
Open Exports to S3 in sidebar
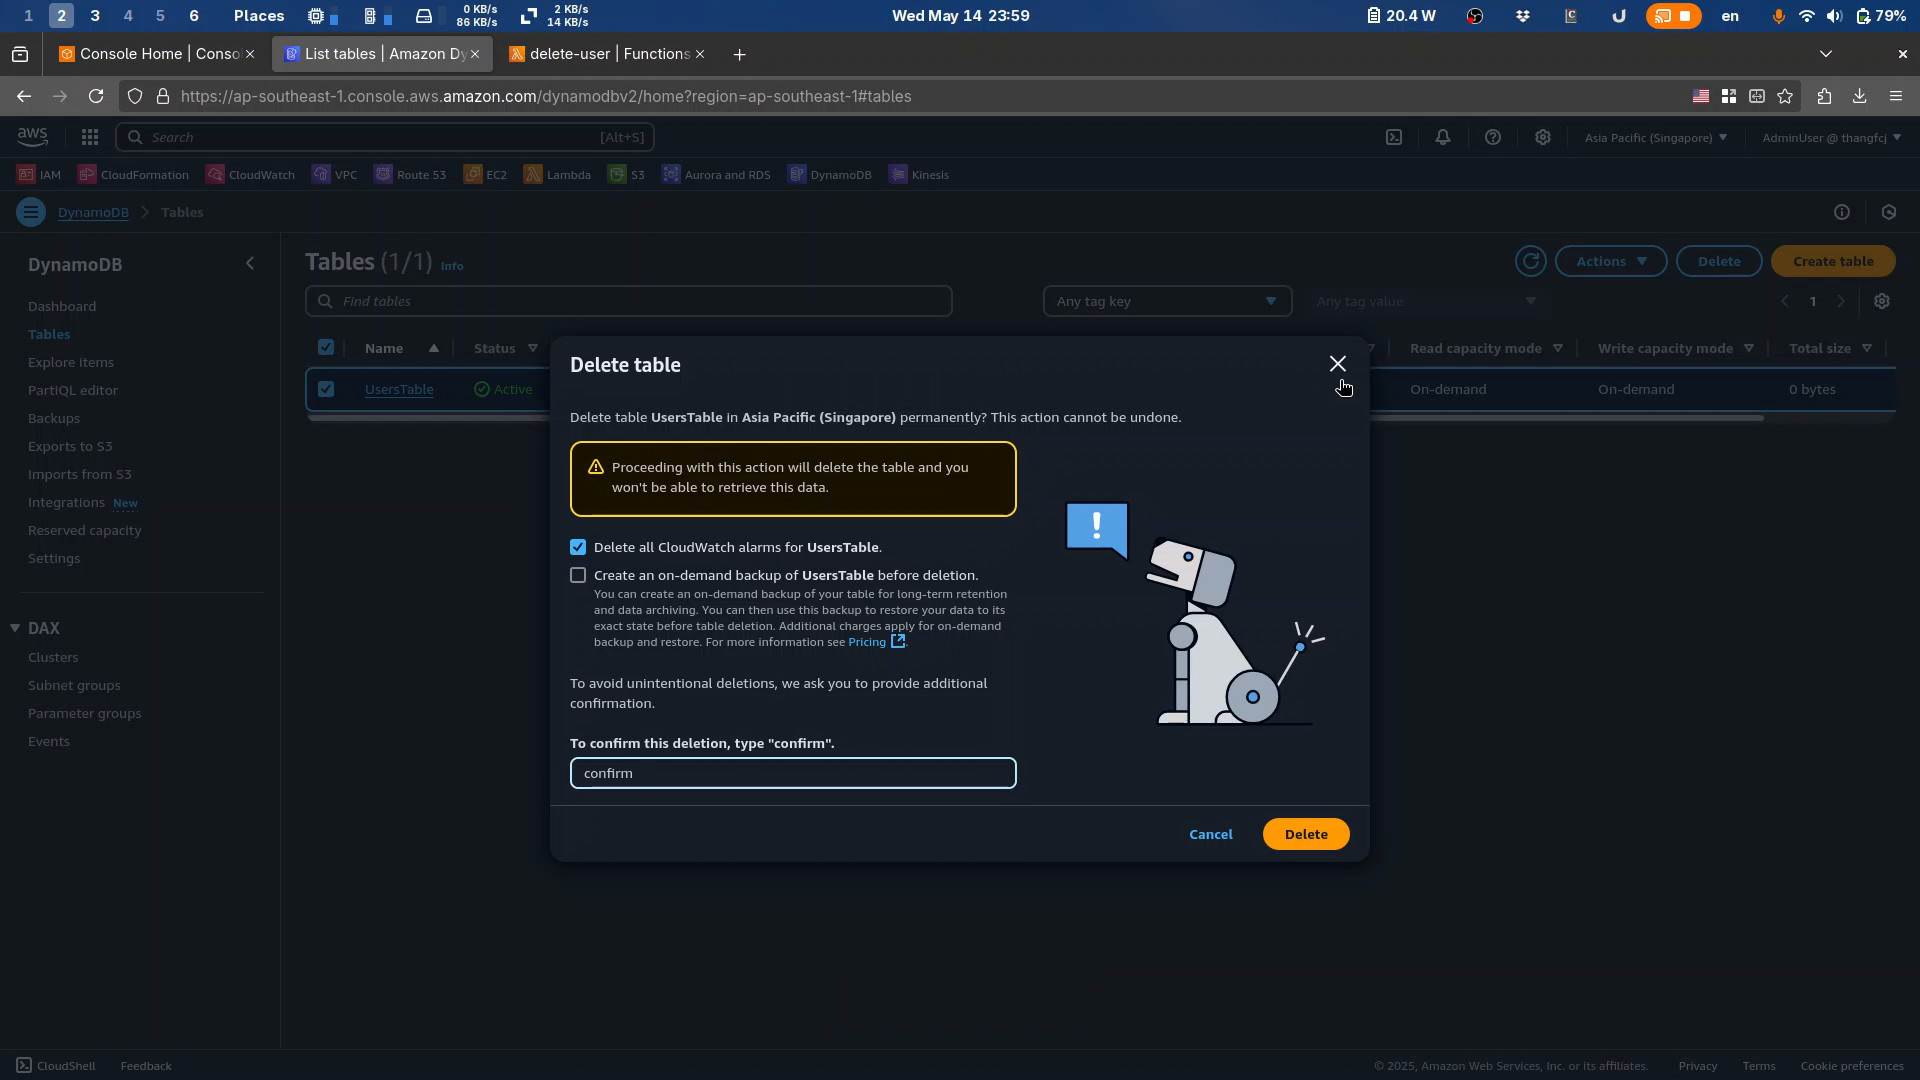tap(70, 446)
